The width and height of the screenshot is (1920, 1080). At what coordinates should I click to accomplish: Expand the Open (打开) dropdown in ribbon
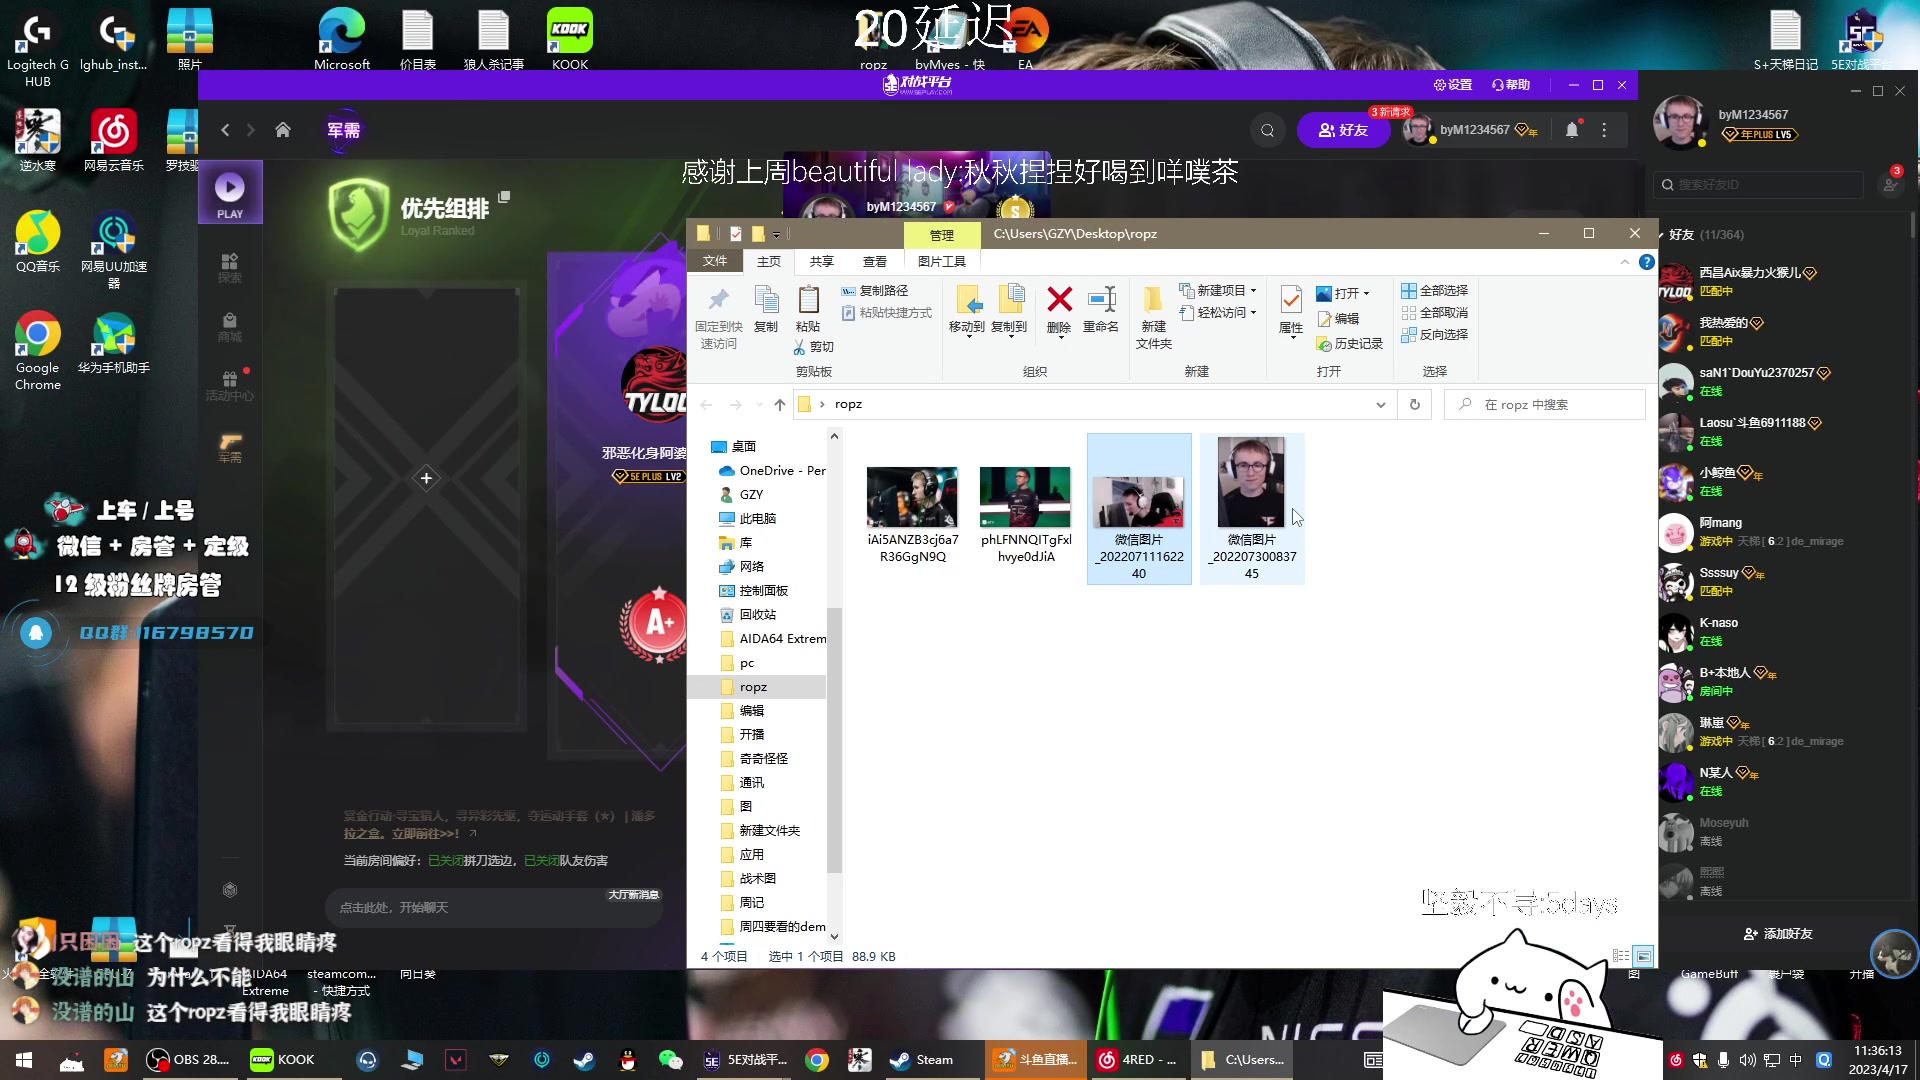(x=1367, y=294)
